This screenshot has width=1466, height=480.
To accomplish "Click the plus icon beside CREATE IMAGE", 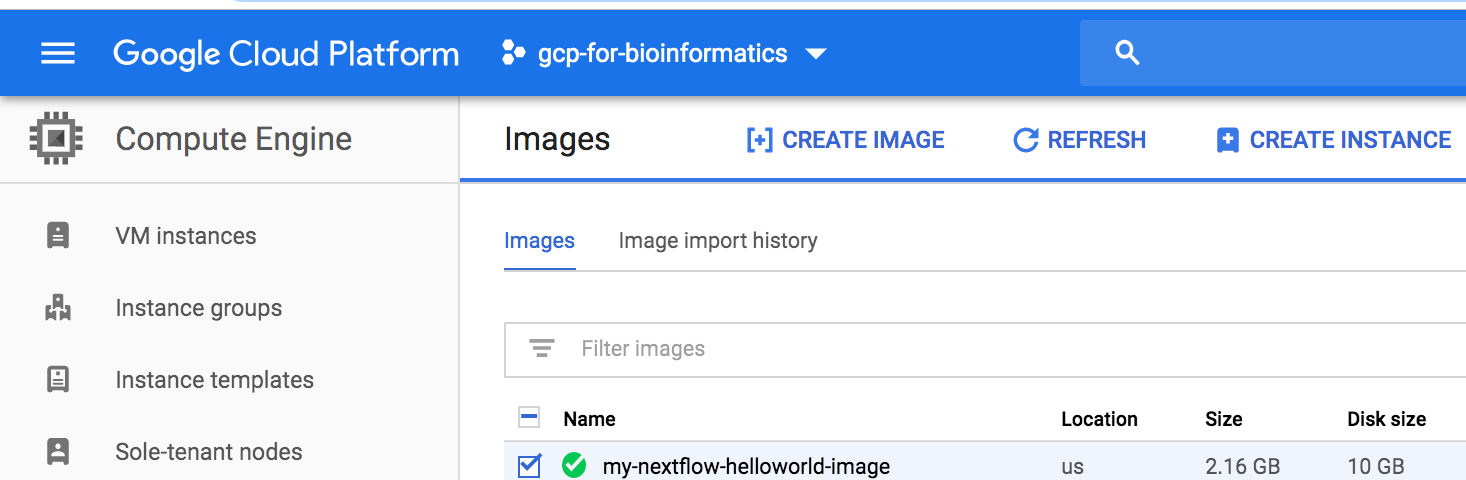I will click(759, 140).
